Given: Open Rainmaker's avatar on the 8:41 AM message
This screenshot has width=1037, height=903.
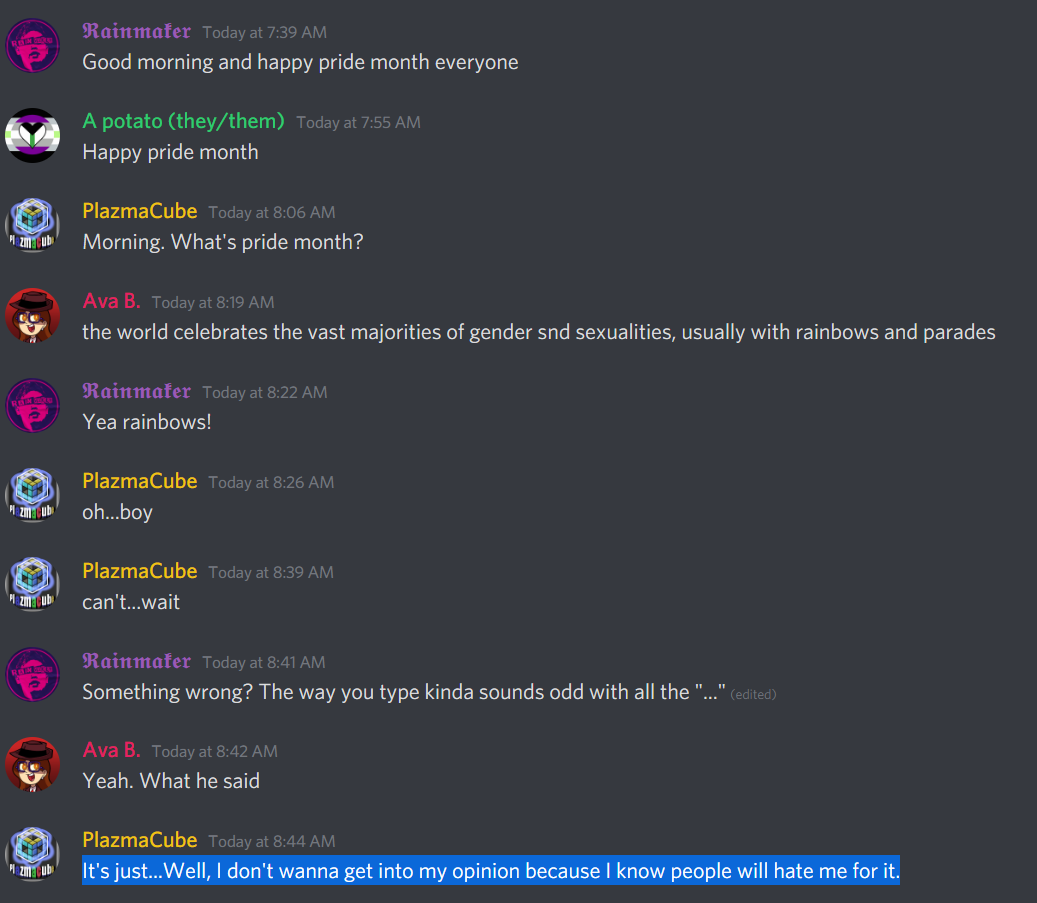Looking at the screenshot, I should pyautogui.click(x=32, y=675).
